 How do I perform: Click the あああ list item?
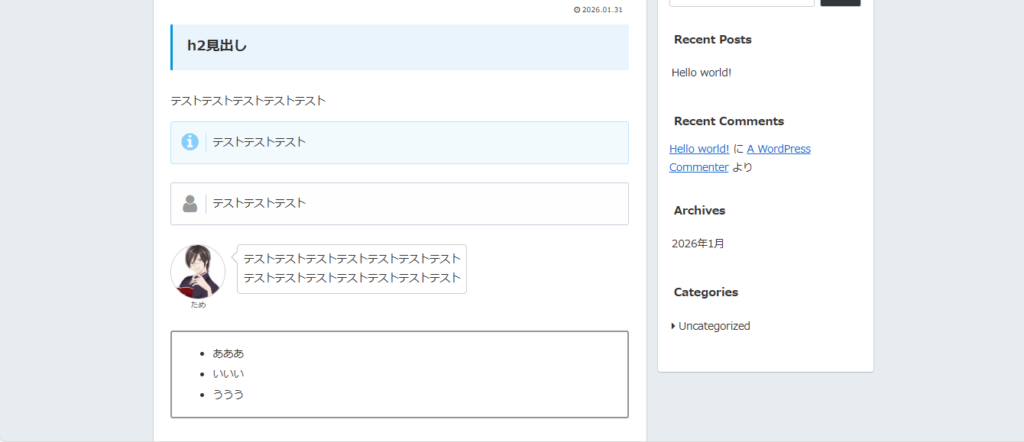[x=228, y=353]
